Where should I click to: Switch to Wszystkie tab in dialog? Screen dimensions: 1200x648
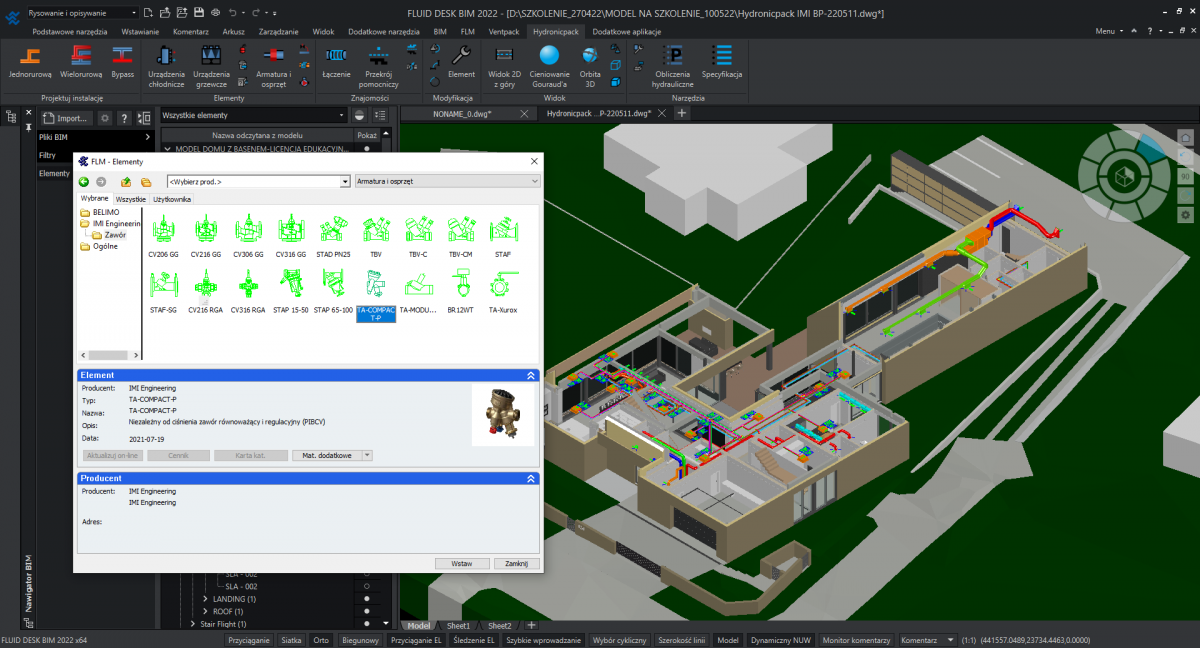tap(130, 200)
